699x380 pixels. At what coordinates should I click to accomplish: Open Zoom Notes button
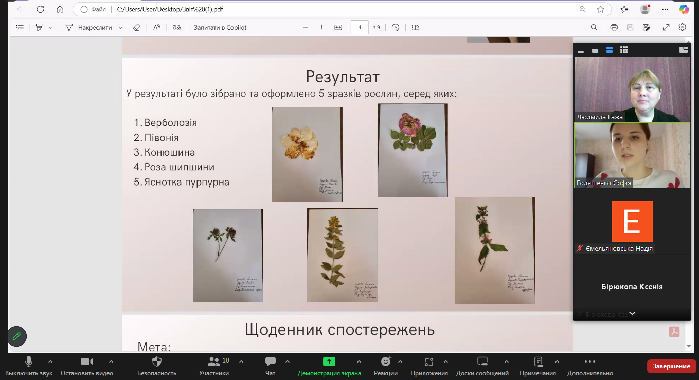click(x=538, y=366)
